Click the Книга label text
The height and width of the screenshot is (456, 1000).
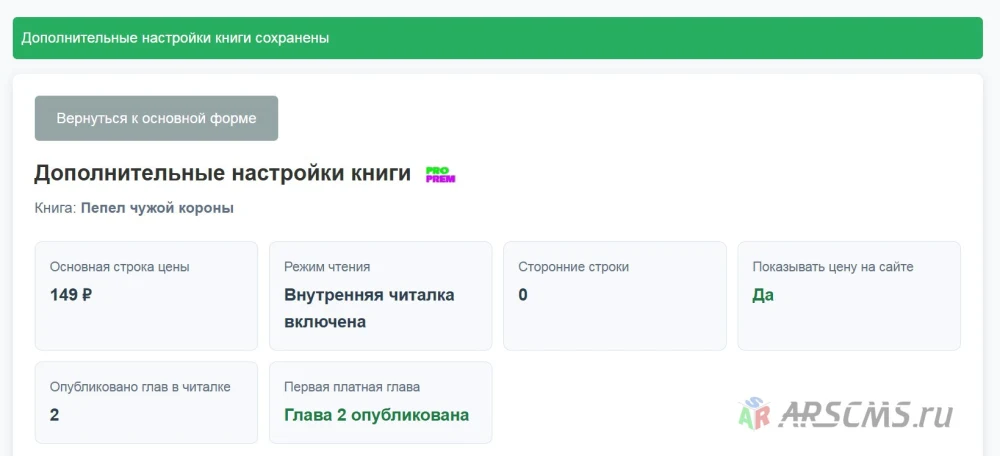[55, 209]
